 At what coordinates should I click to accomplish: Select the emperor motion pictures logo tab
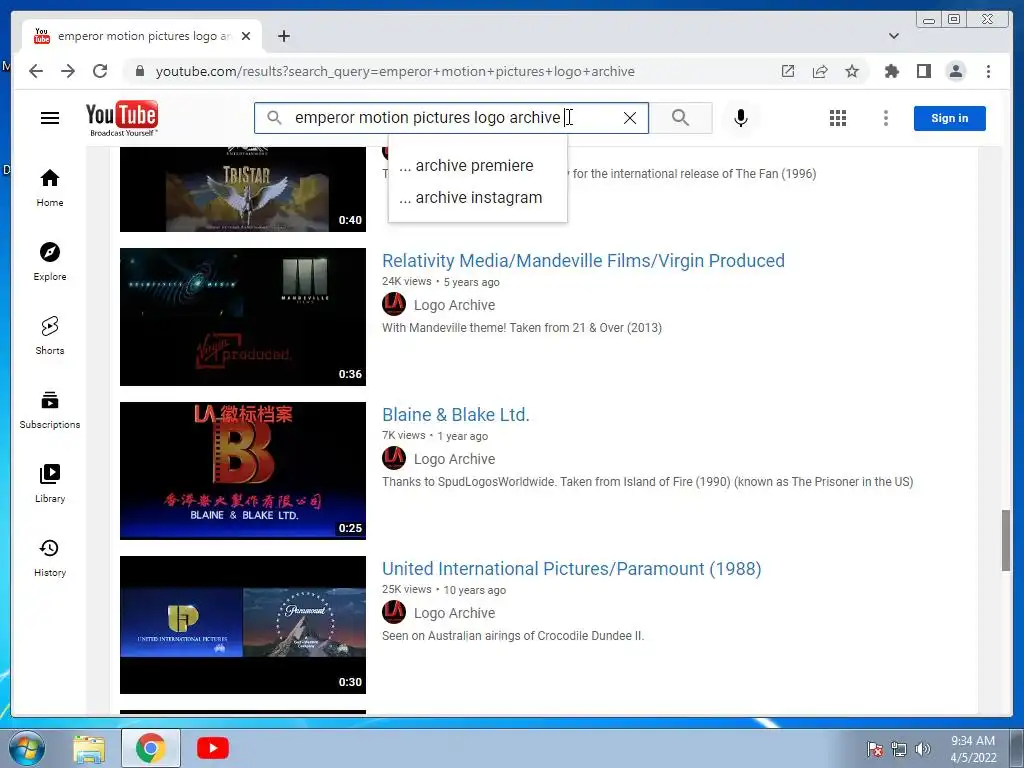point(142,36)
